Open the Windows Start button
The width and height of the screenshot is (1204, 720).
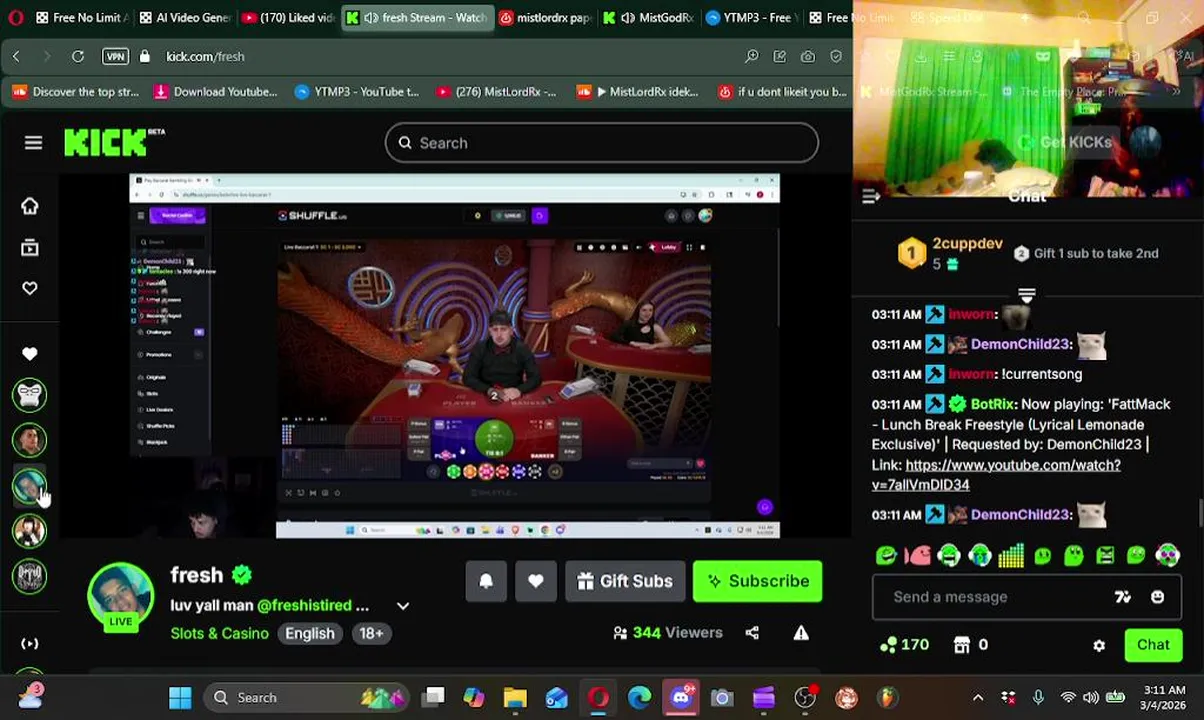[x=180, y=698]
